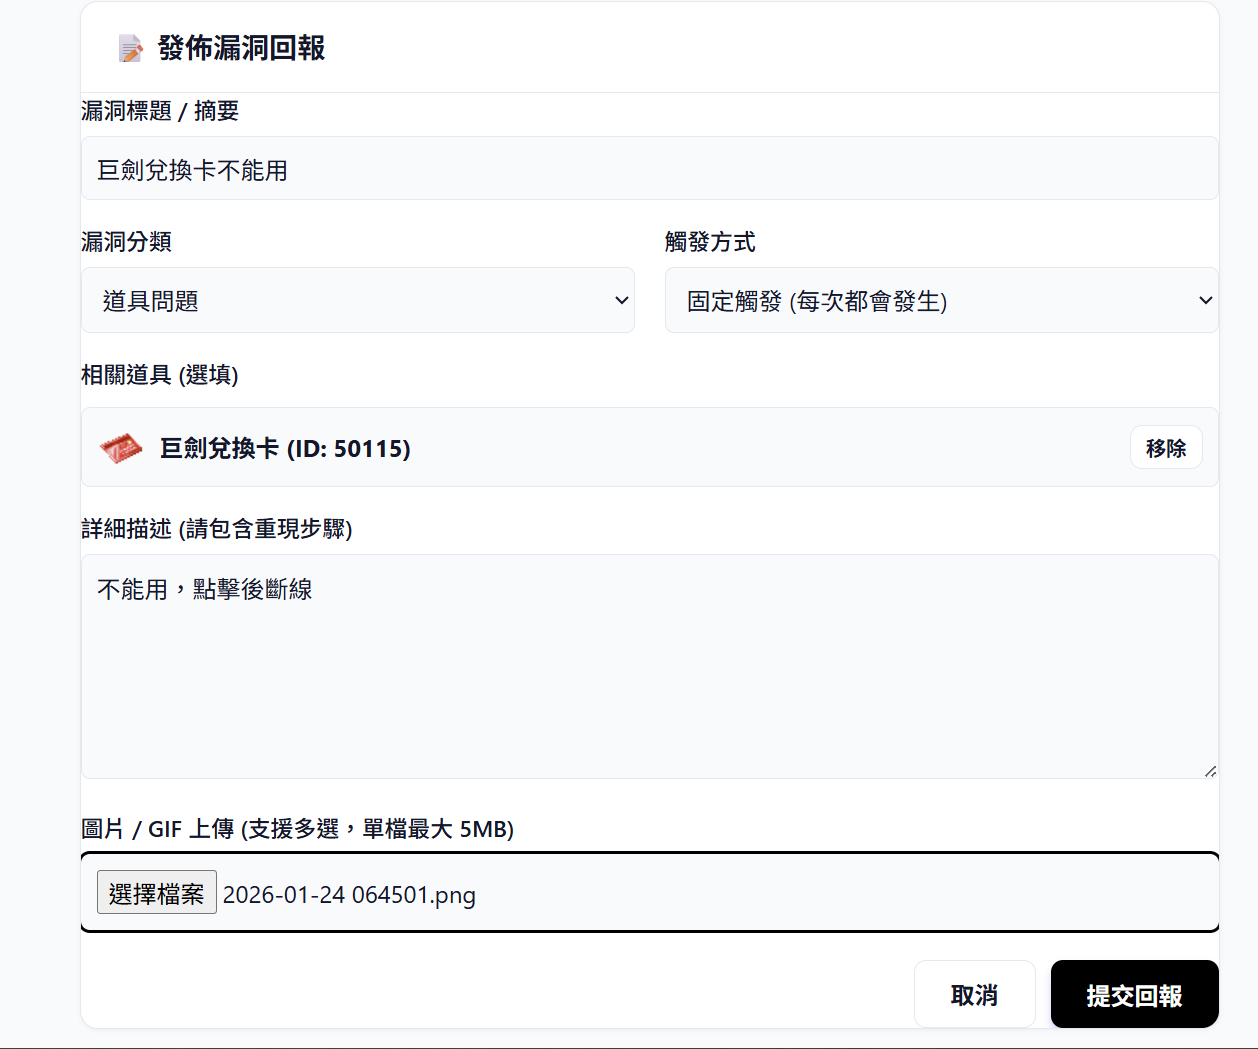Focus the 漏洞標題 title input field
Image resolution: width=1258 pixels, height=1049 pixels.
(649, 169)
